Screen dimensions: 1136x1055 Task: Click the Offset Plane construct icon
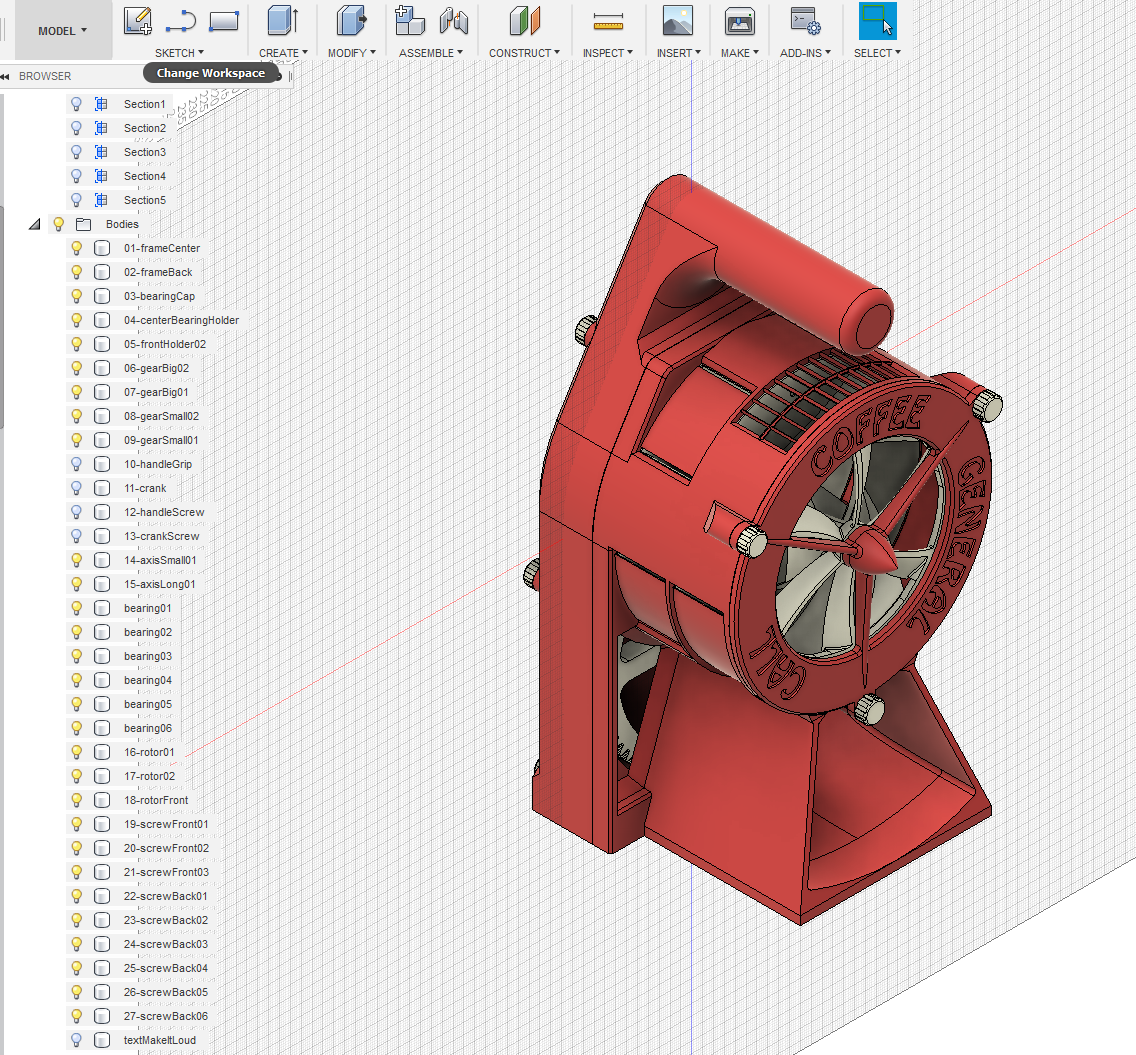pyautogui.click(x=525, y=21)
